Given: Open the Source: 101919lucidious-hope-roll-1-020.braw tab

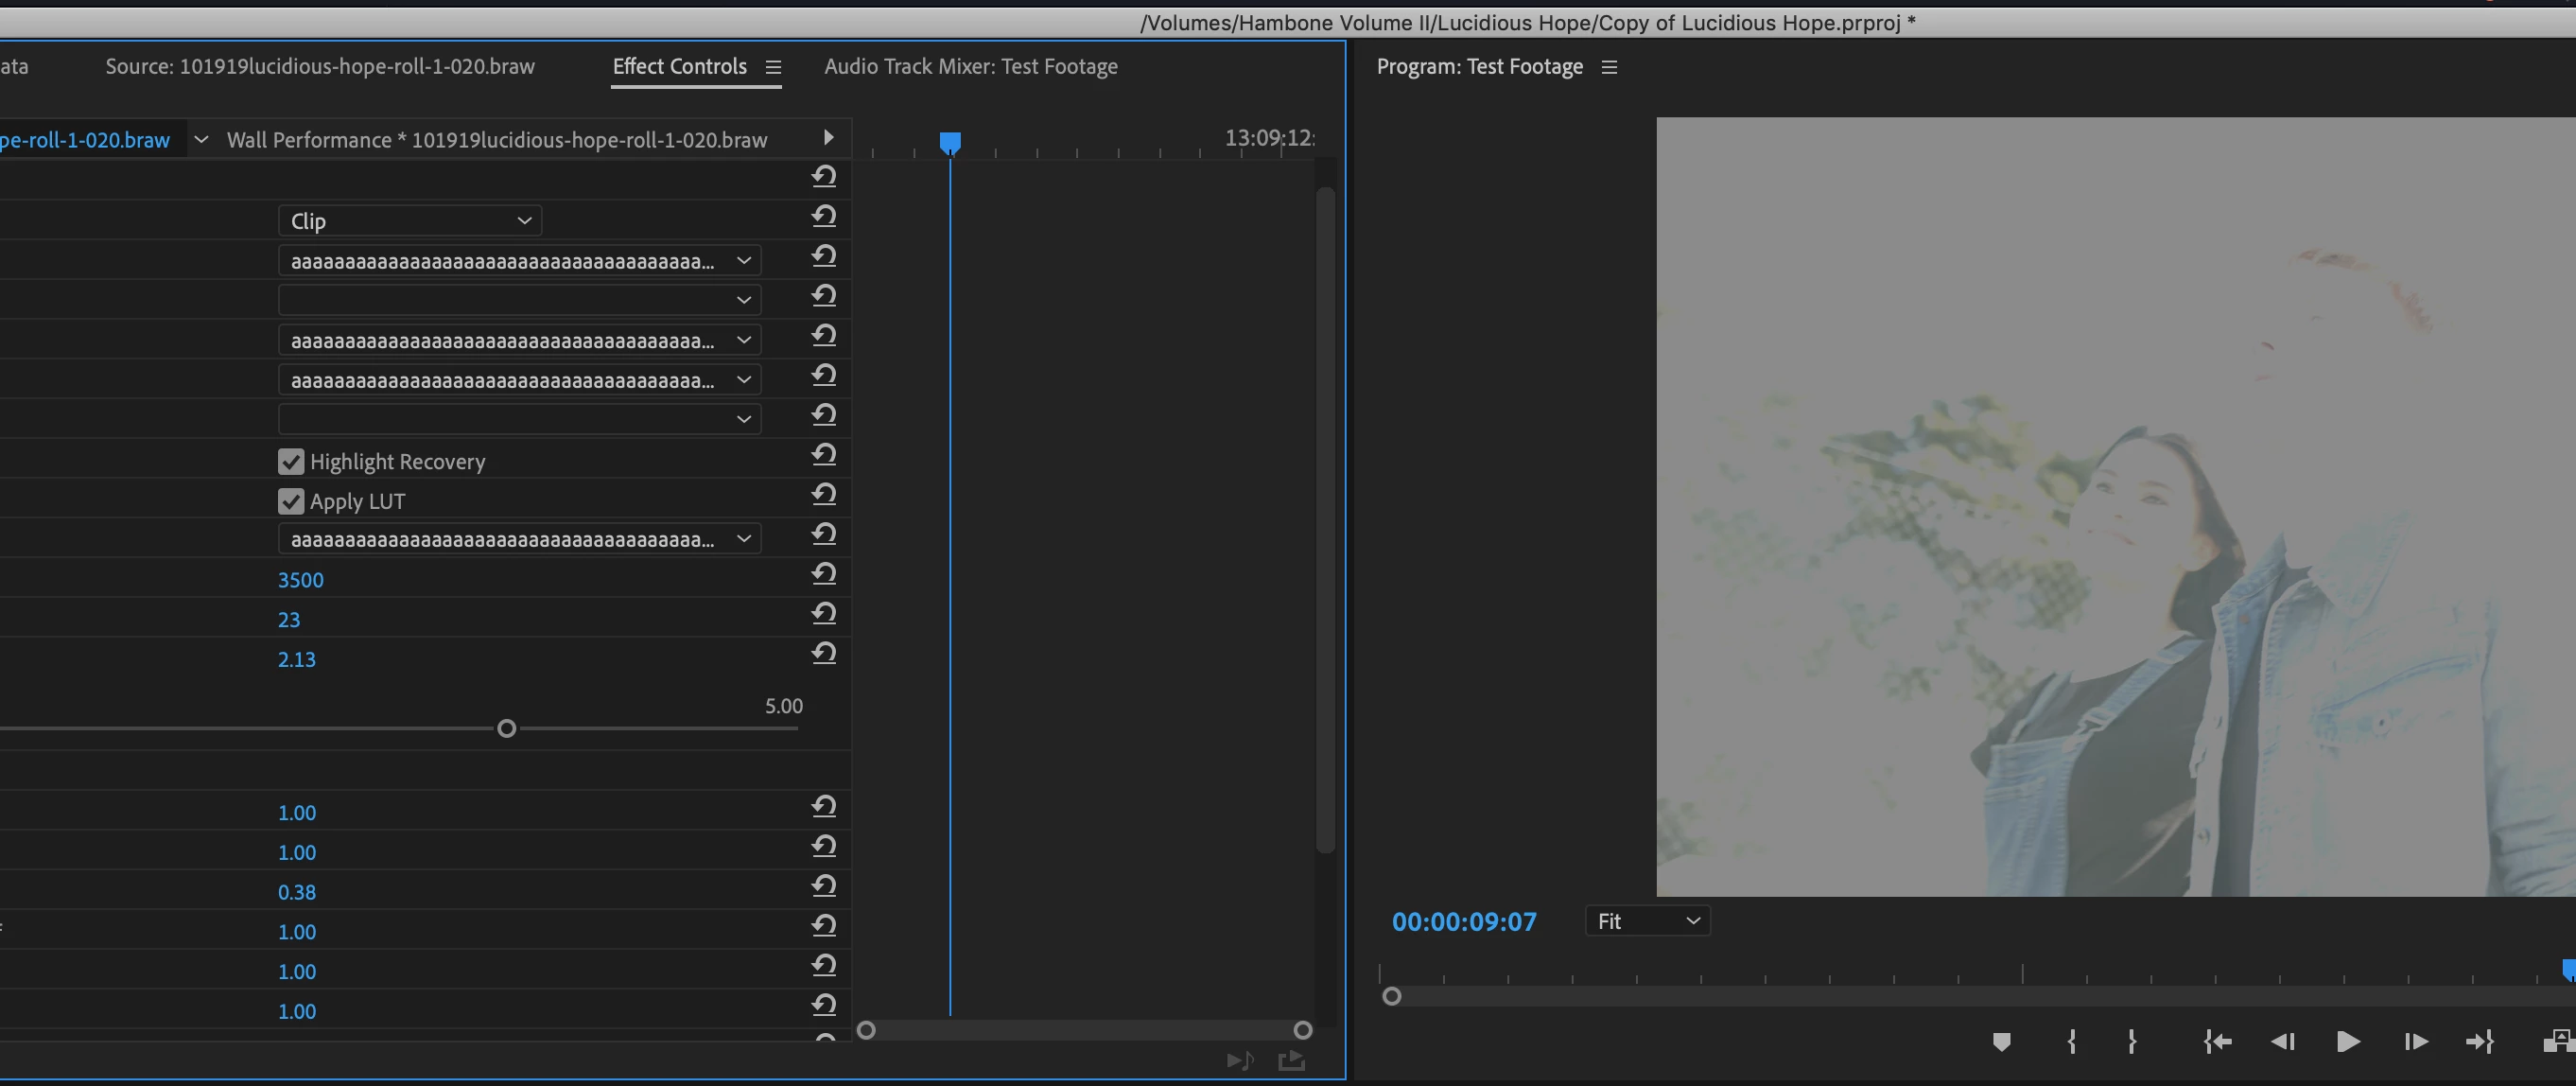Looking at the screenshot, I should pos(320,66).
